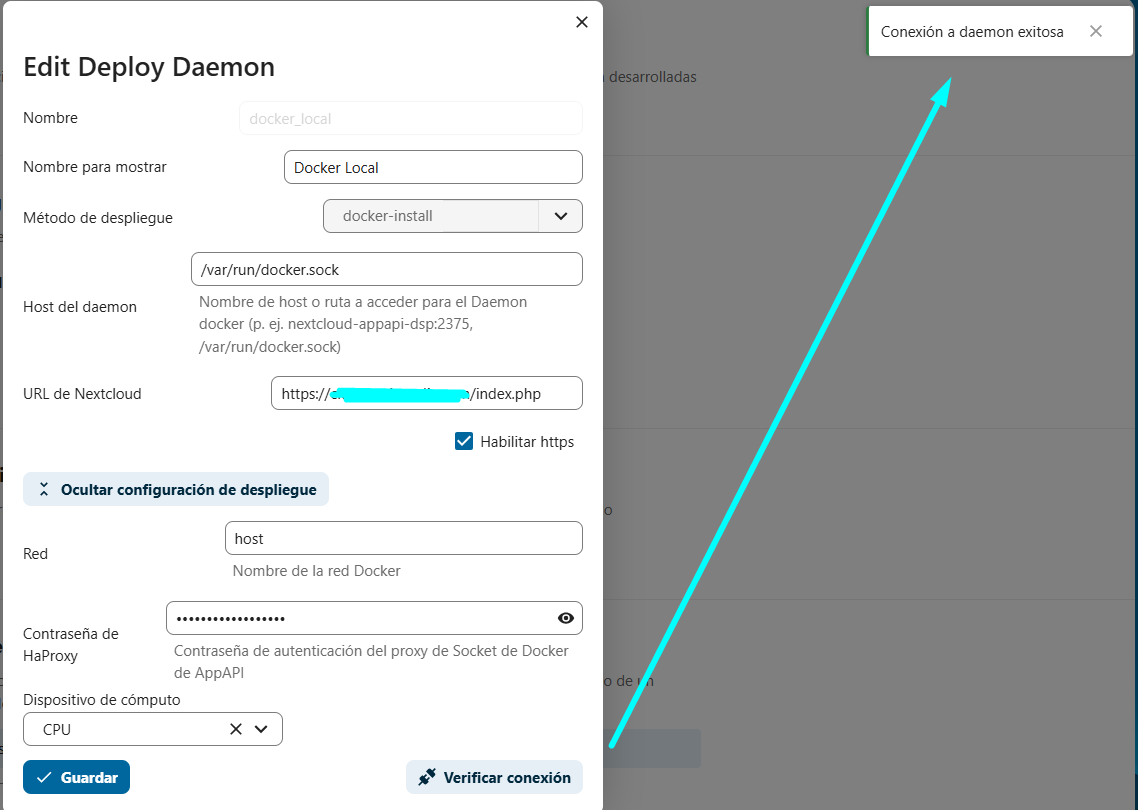Image resolution: width=1138 pixels, height=810 pixels.
Task: Collapse section with Ocultar configuración de despliegue
Action: 176,489
